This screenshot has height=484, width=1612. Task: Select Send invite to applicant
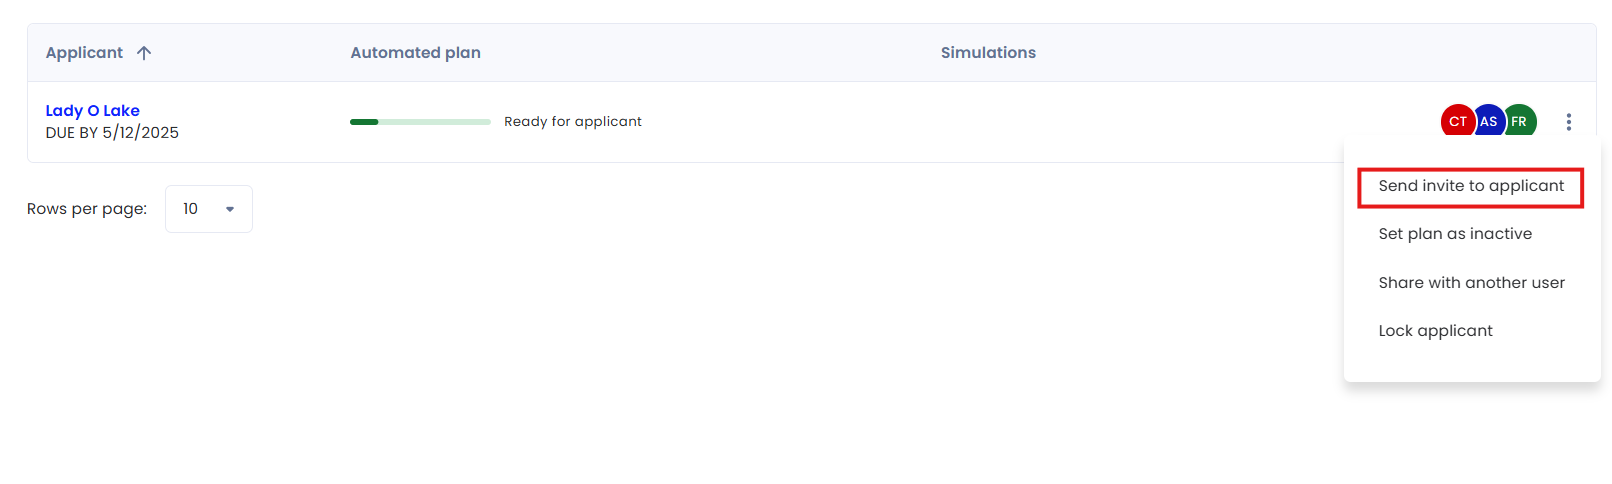click(x=1470, y=186)
